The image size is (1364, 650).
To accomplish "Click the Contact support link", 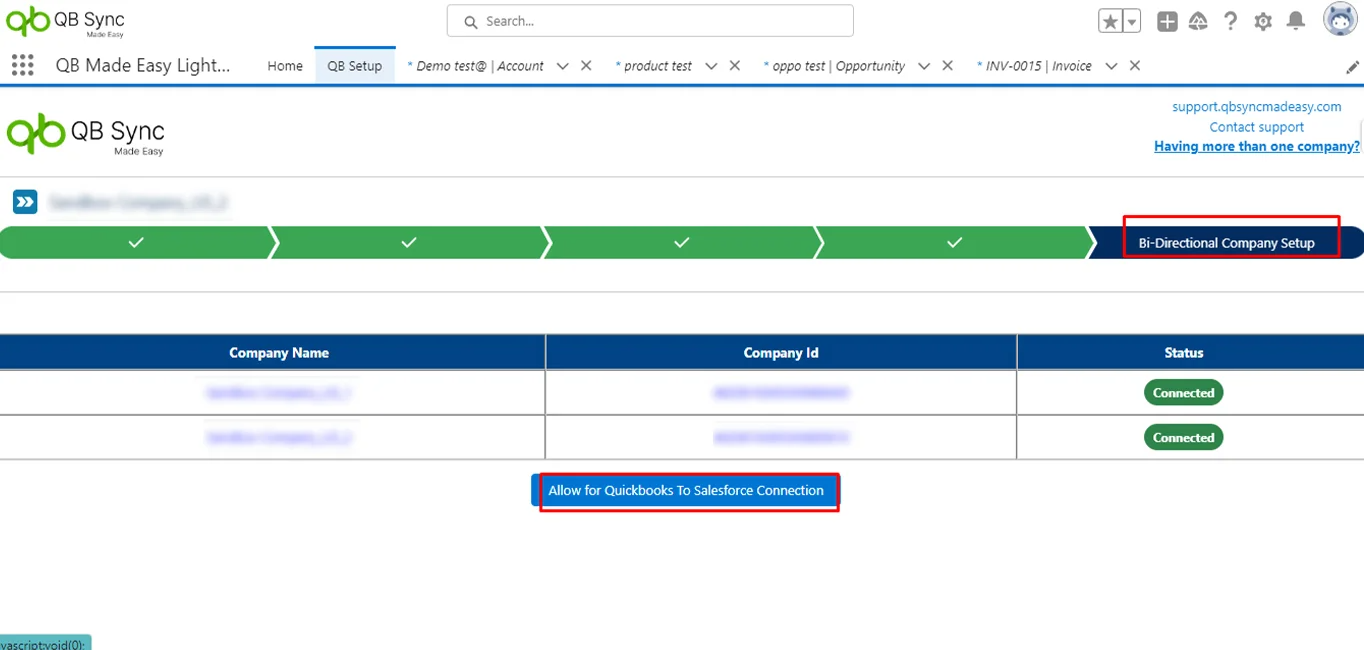I will click(1257, 127).
